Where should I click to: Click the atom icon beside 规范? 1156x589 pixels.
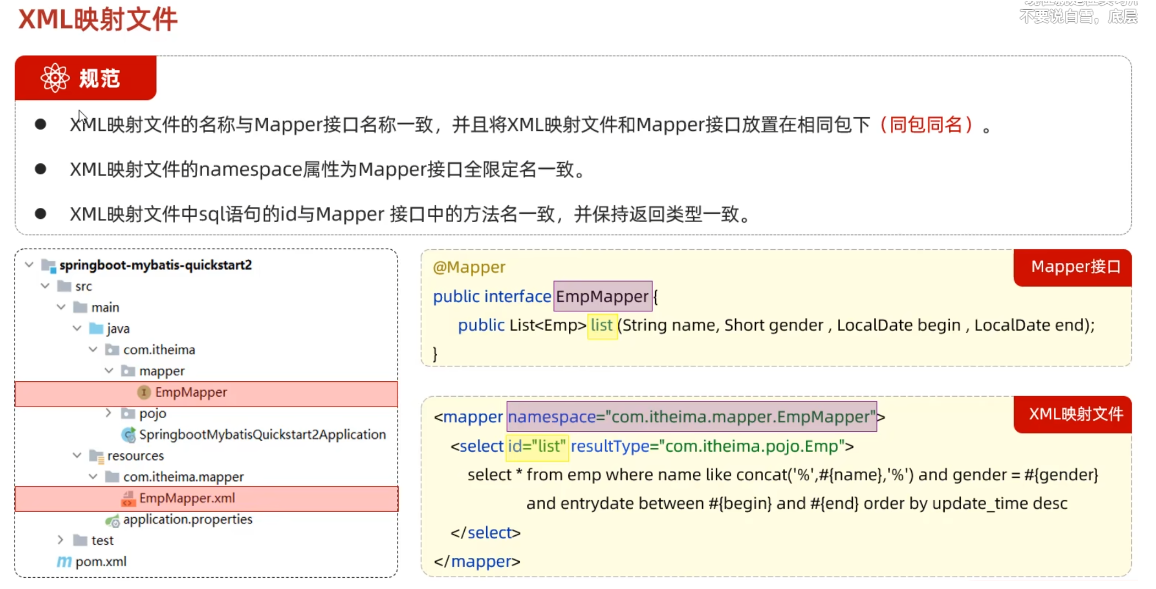55,78
